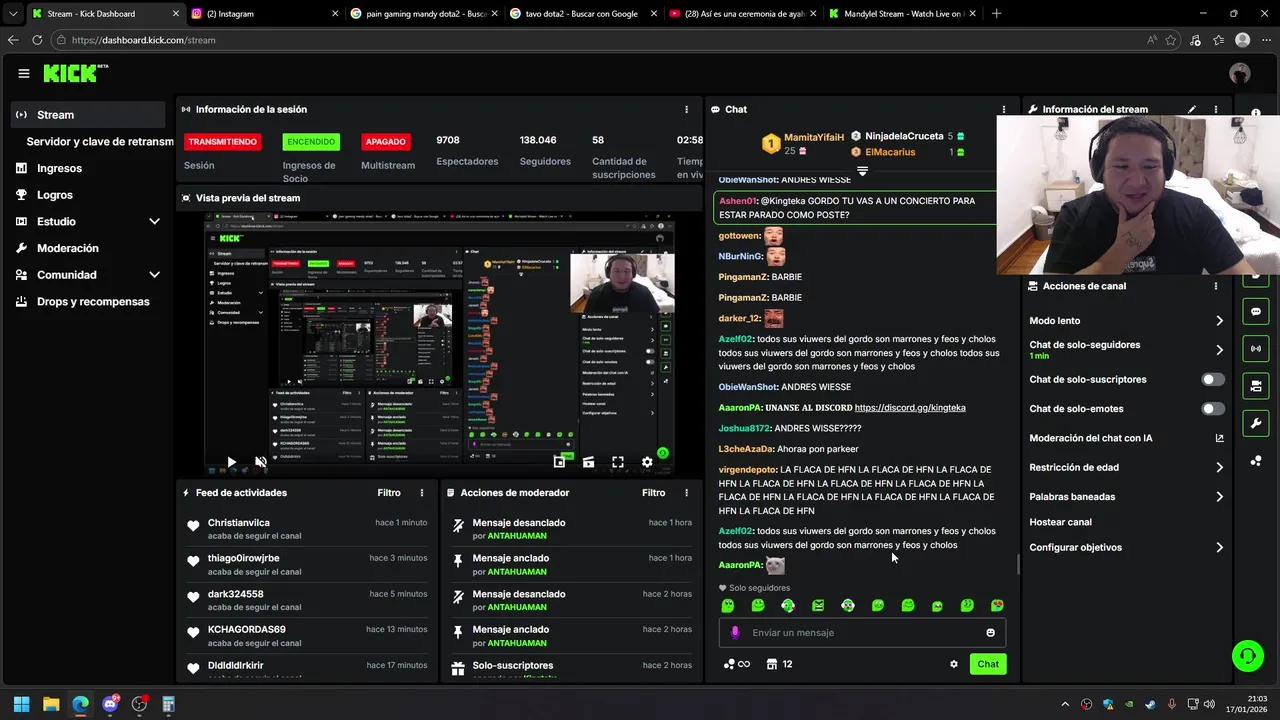Toggle Chat de solo-suscriptores switch
The image size is (1280, 720).
point(1212,379)
